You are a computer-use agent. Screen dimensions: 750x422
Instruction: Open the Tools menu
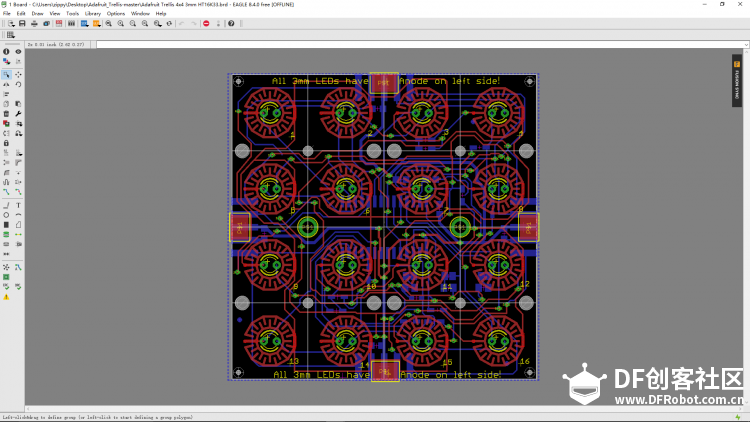click(x=72, y=13)
